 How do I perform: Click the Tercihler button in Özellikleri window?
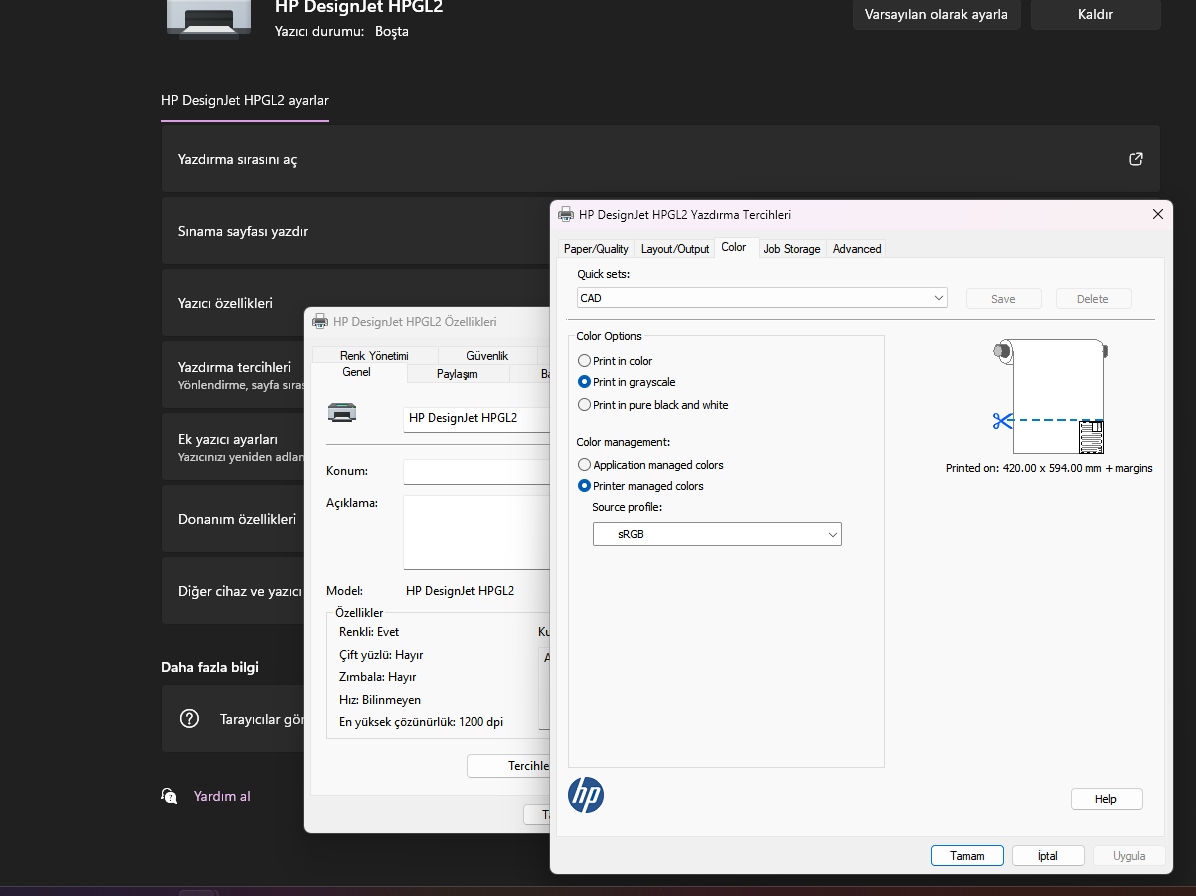coord(509,766)
